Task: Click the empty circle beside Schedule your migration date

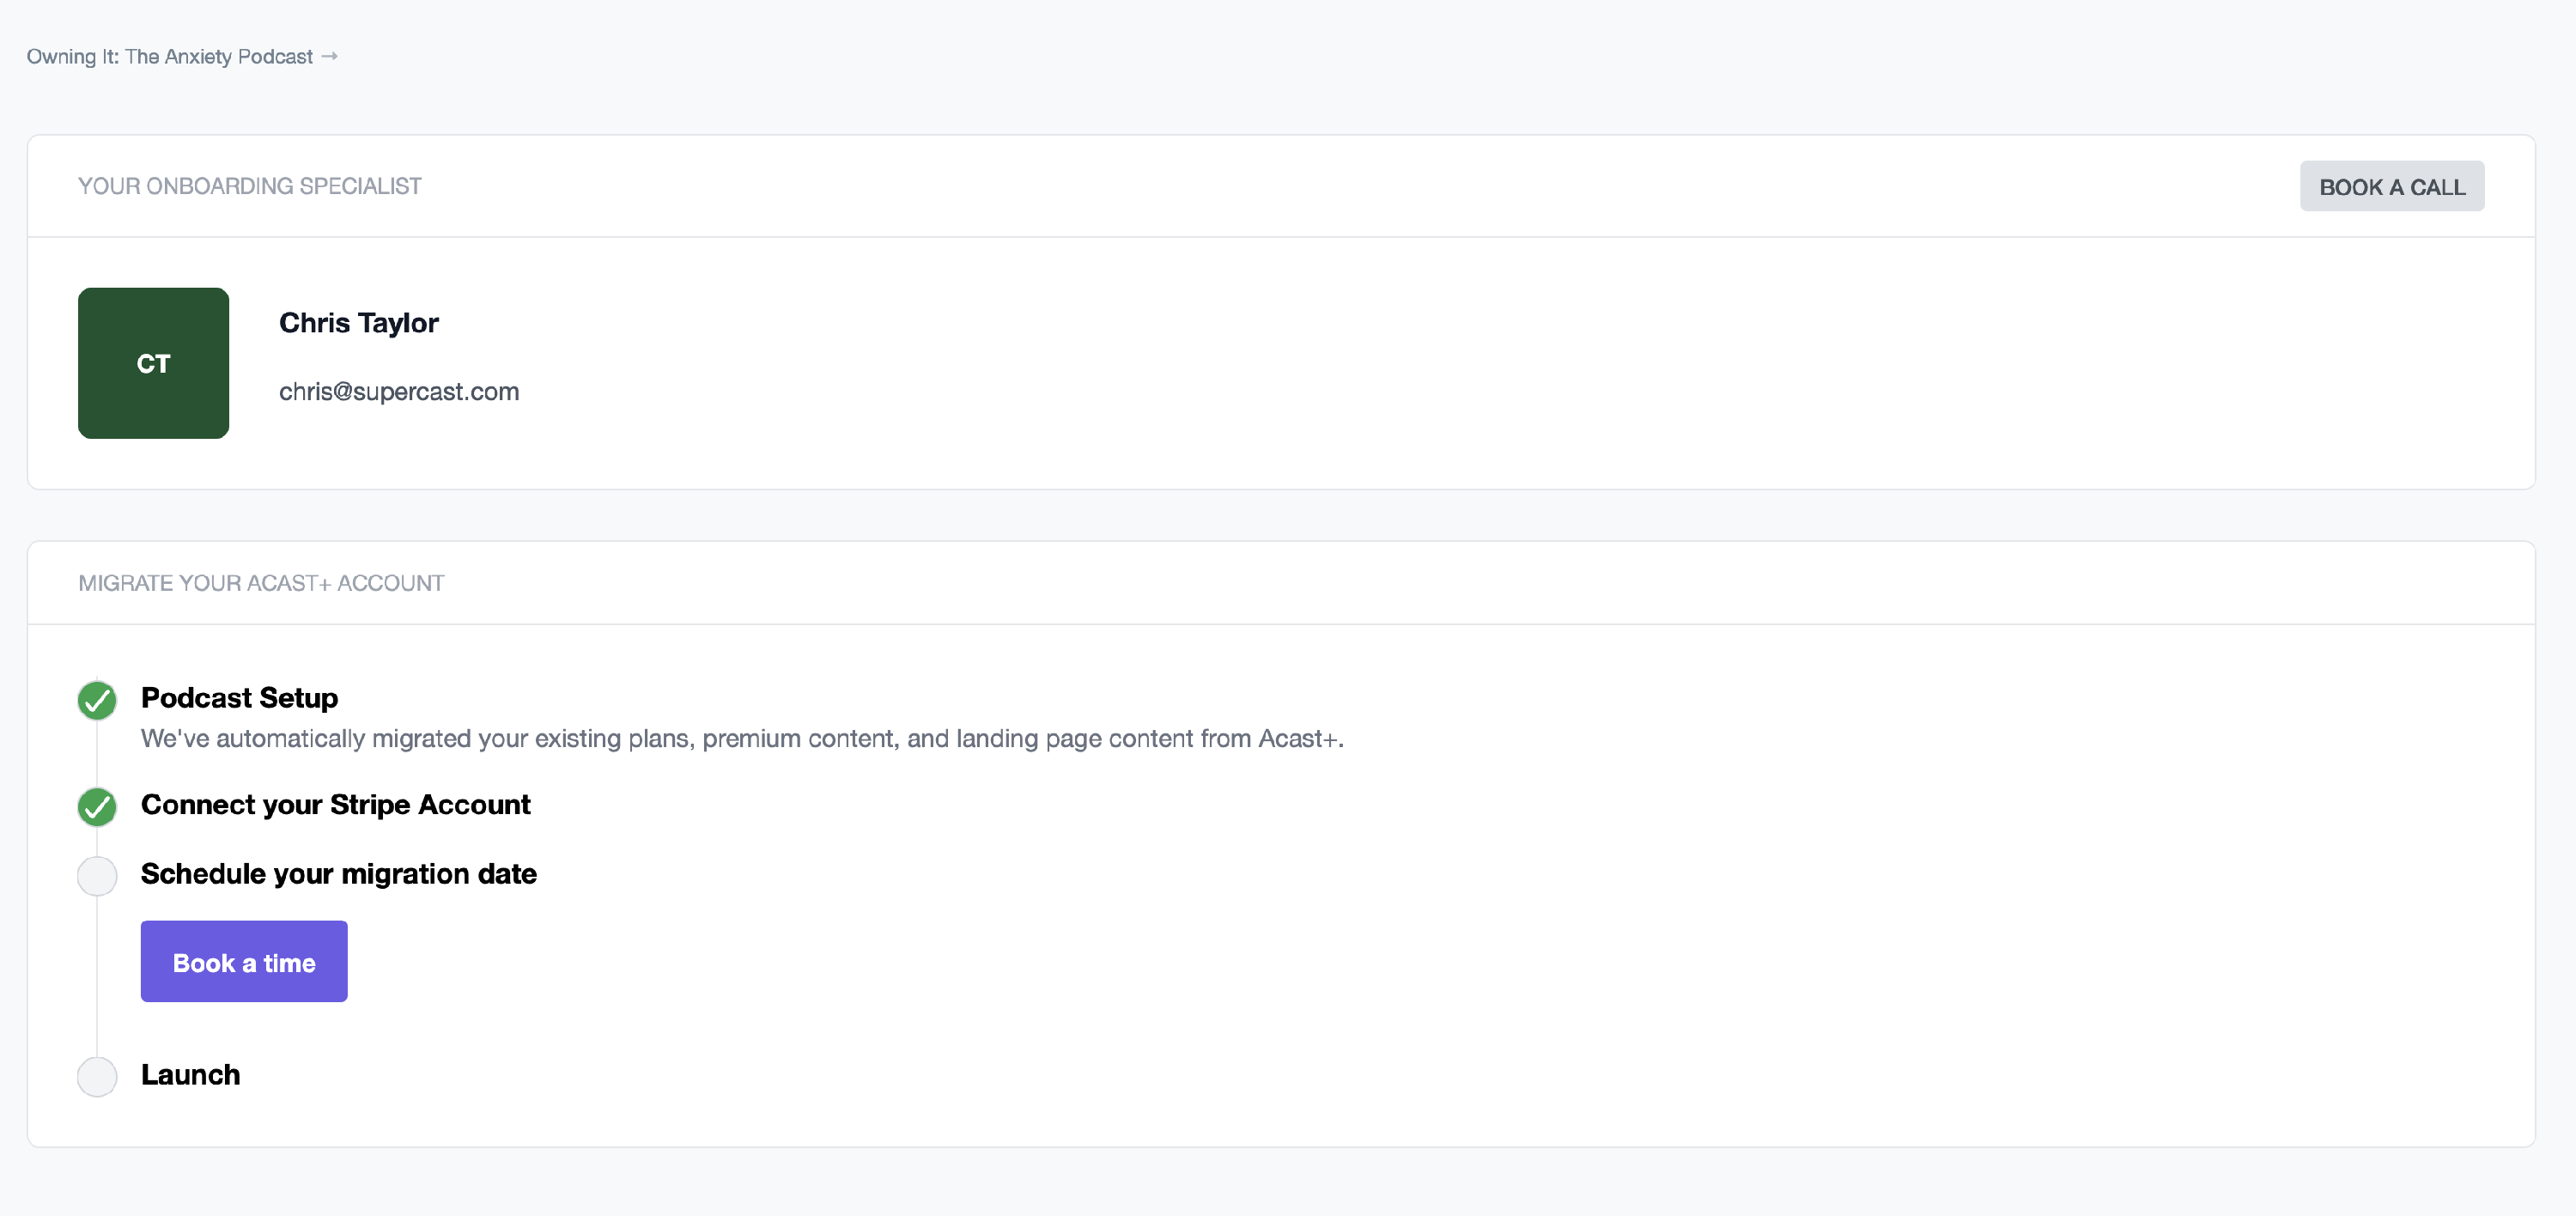Action: [x=97, y=876]
